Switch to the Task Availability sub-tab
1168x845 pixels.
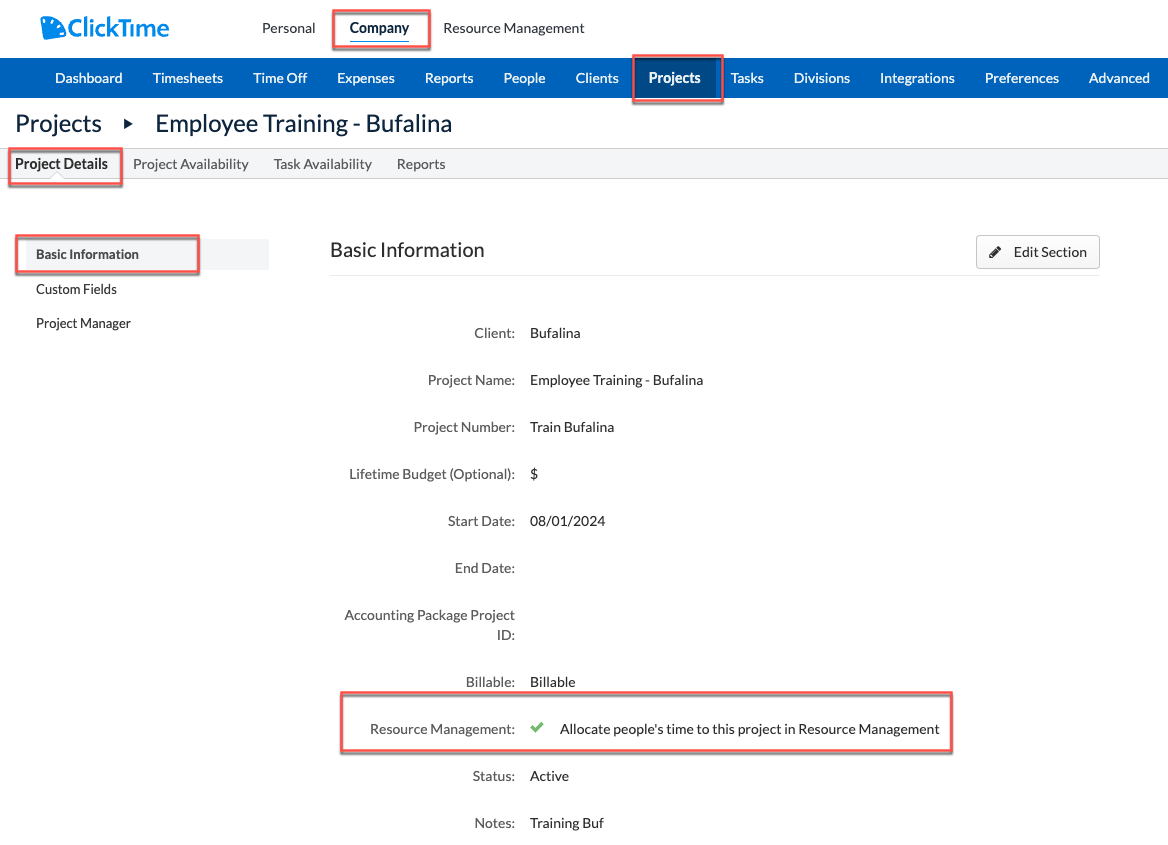point(323,164)
